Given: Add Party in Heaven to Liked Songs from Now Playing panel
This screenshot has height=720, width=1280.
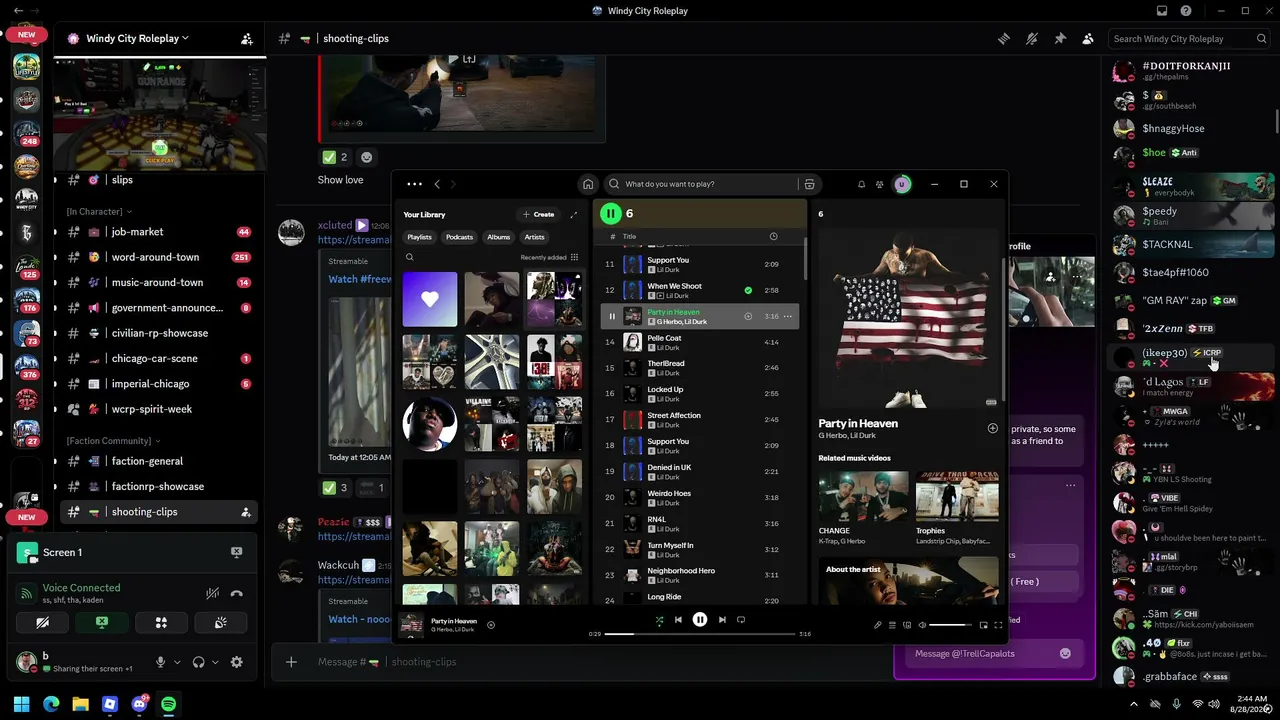Looking at the screenshot, I should pyautogui.click(x=992, y=428).
